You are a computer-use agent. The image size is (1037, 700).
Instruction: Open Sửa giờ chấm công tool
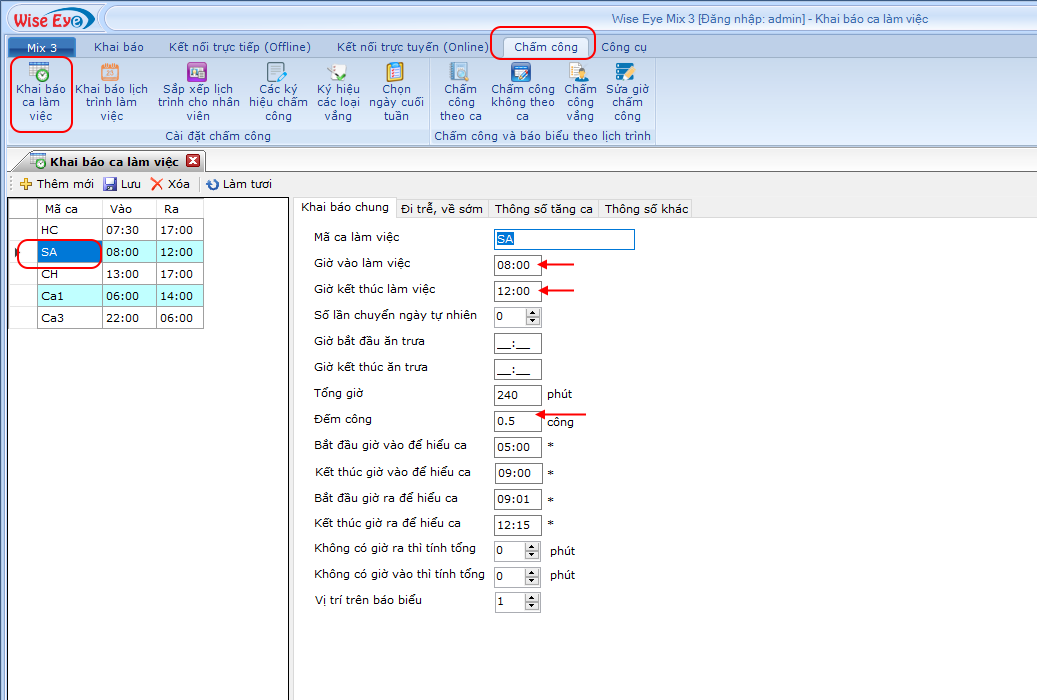click(x=627, y=92)
